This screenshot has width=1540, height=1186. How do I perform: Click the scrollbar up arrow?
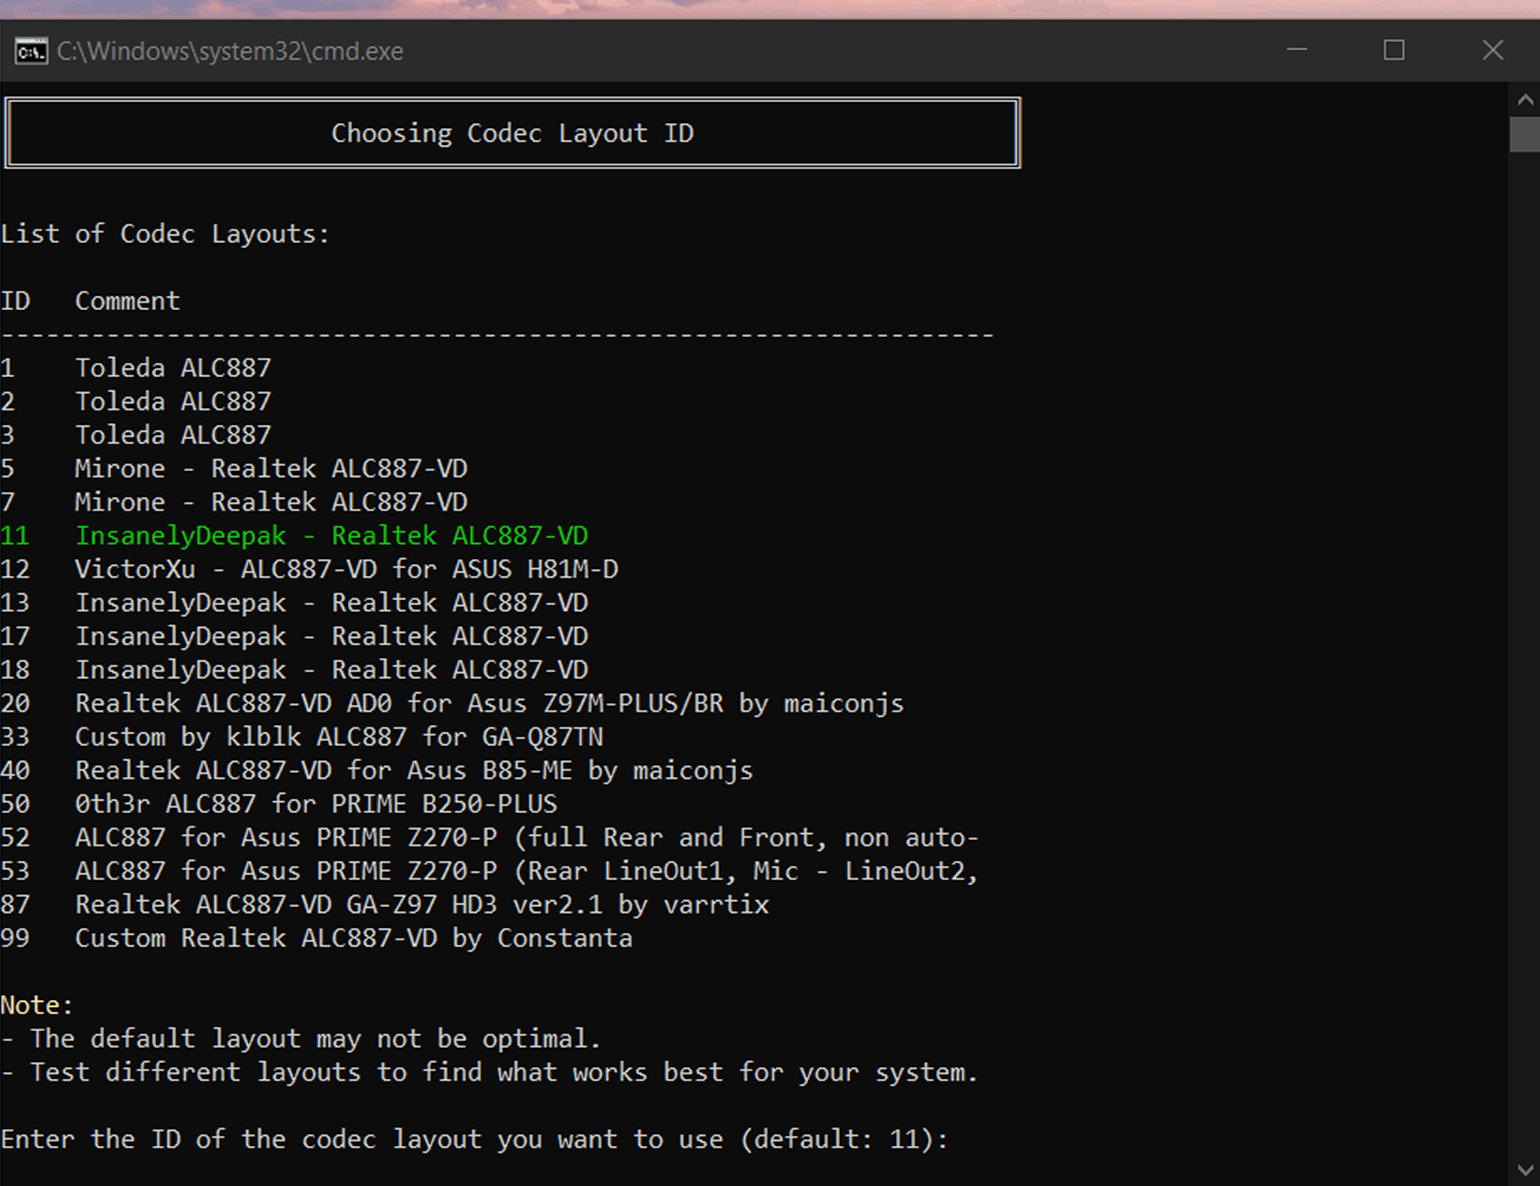(x=1524, y=99)
